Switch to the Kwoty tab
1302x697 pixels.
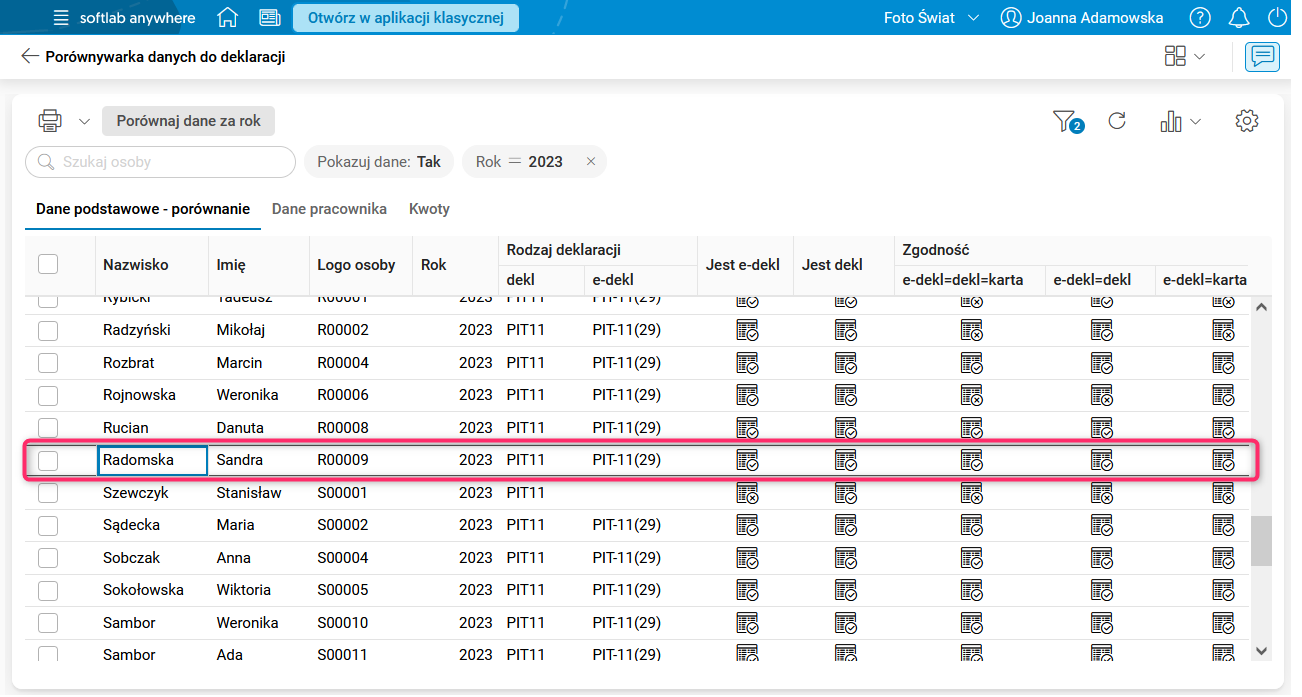(x=429, y=209)
